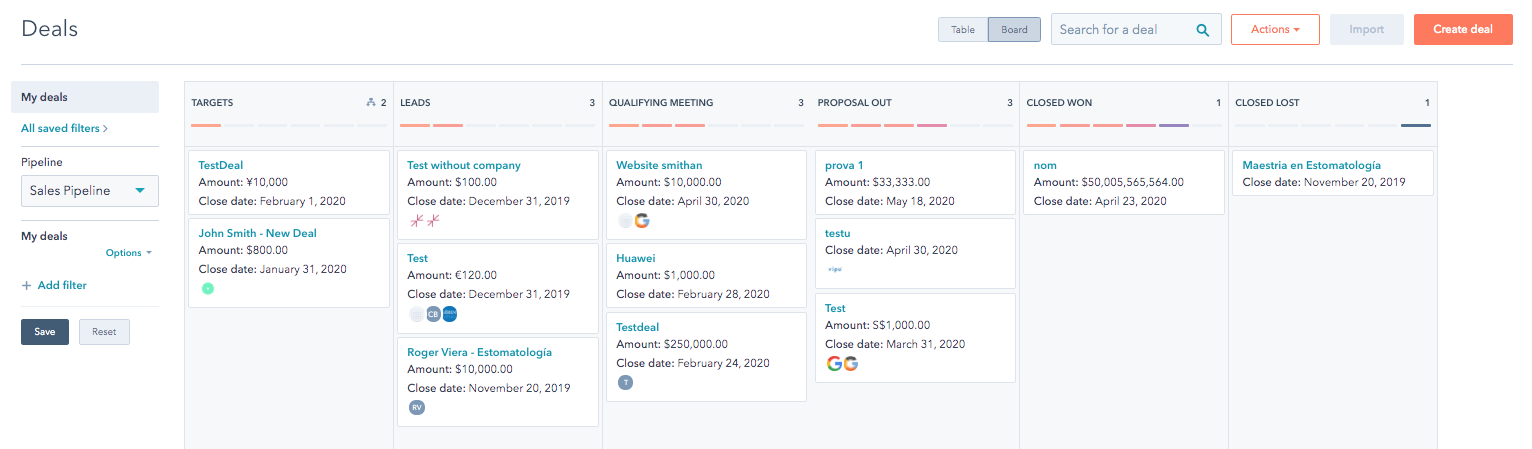Click the green avatar on John Smith deal

(208, 288)
